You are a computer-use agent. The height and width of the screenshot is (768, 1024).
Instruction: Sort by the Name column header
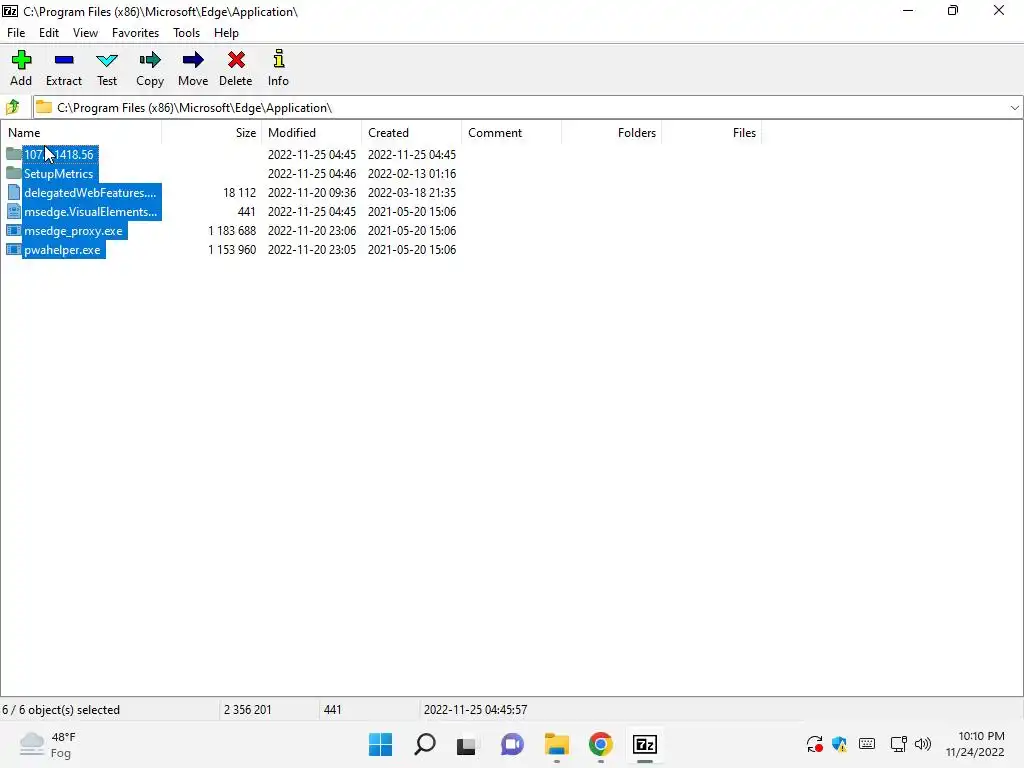pyautogui.click(x=82, y=133)
